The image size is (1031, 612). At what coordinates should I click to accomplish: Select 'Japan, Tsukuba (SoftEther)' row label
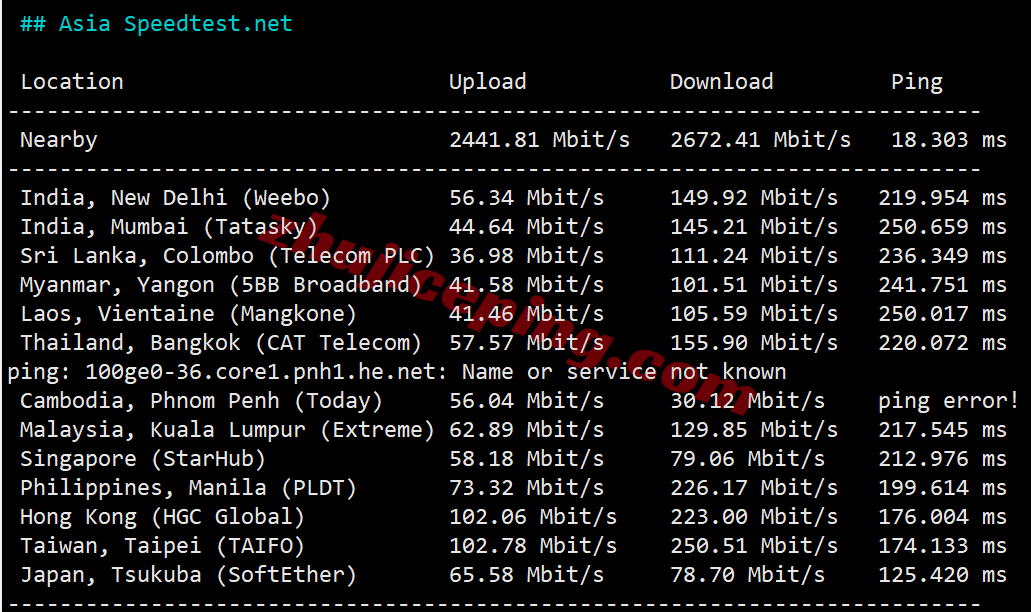[x=188, y=575]
